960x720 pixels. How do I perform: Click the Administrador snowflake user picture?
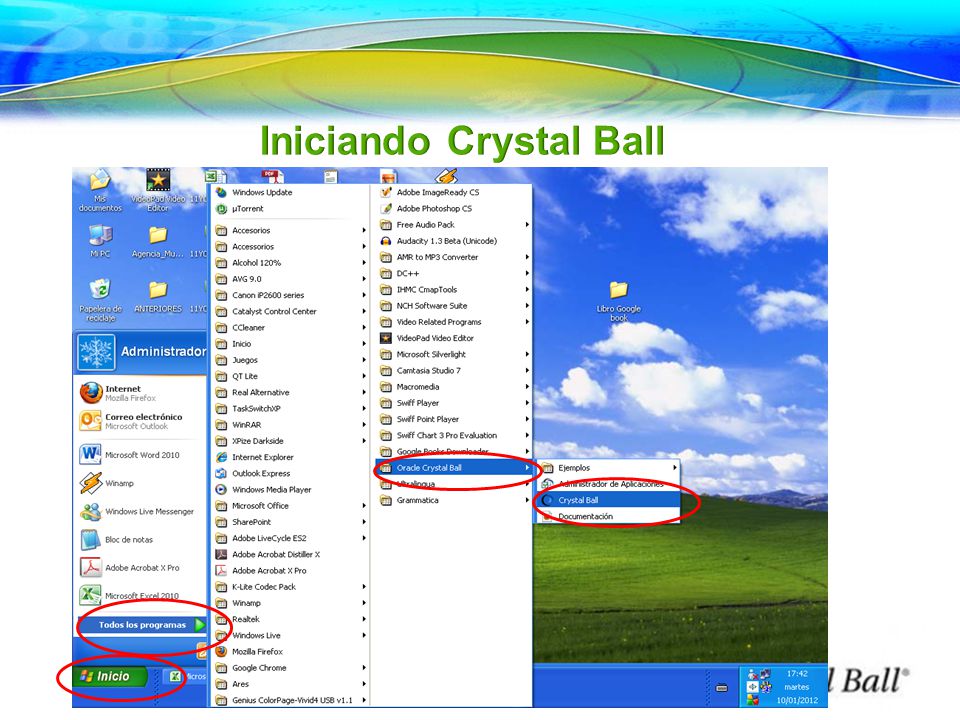coord(97,352)
